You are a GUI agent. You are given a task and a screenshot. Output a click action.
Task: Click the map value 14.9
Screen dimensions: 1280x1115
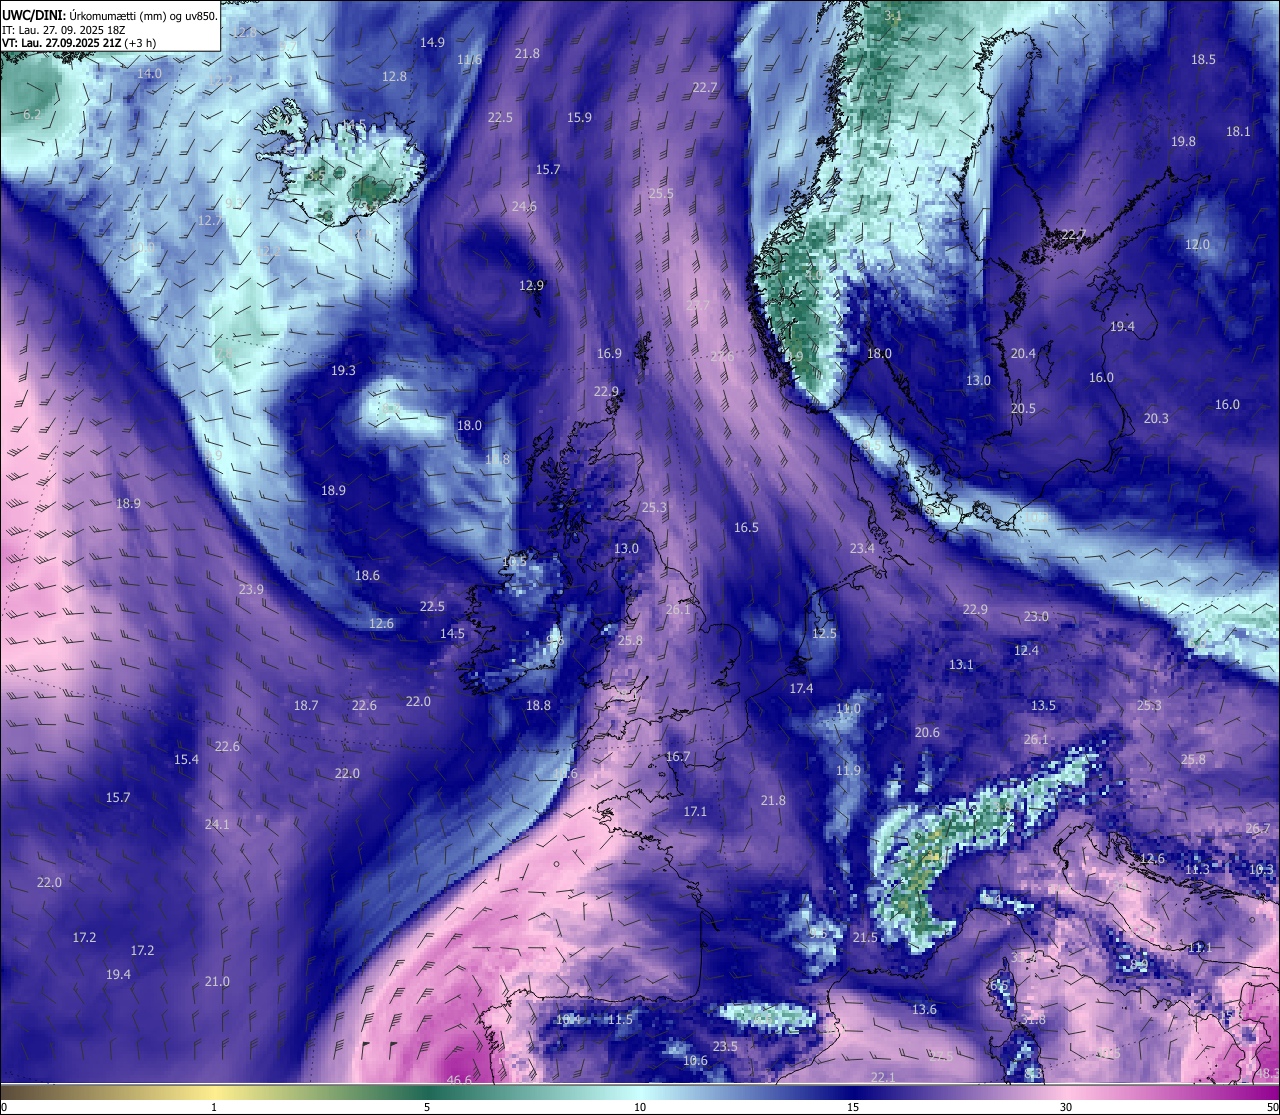pyautogui.click(x=432, y=42)
